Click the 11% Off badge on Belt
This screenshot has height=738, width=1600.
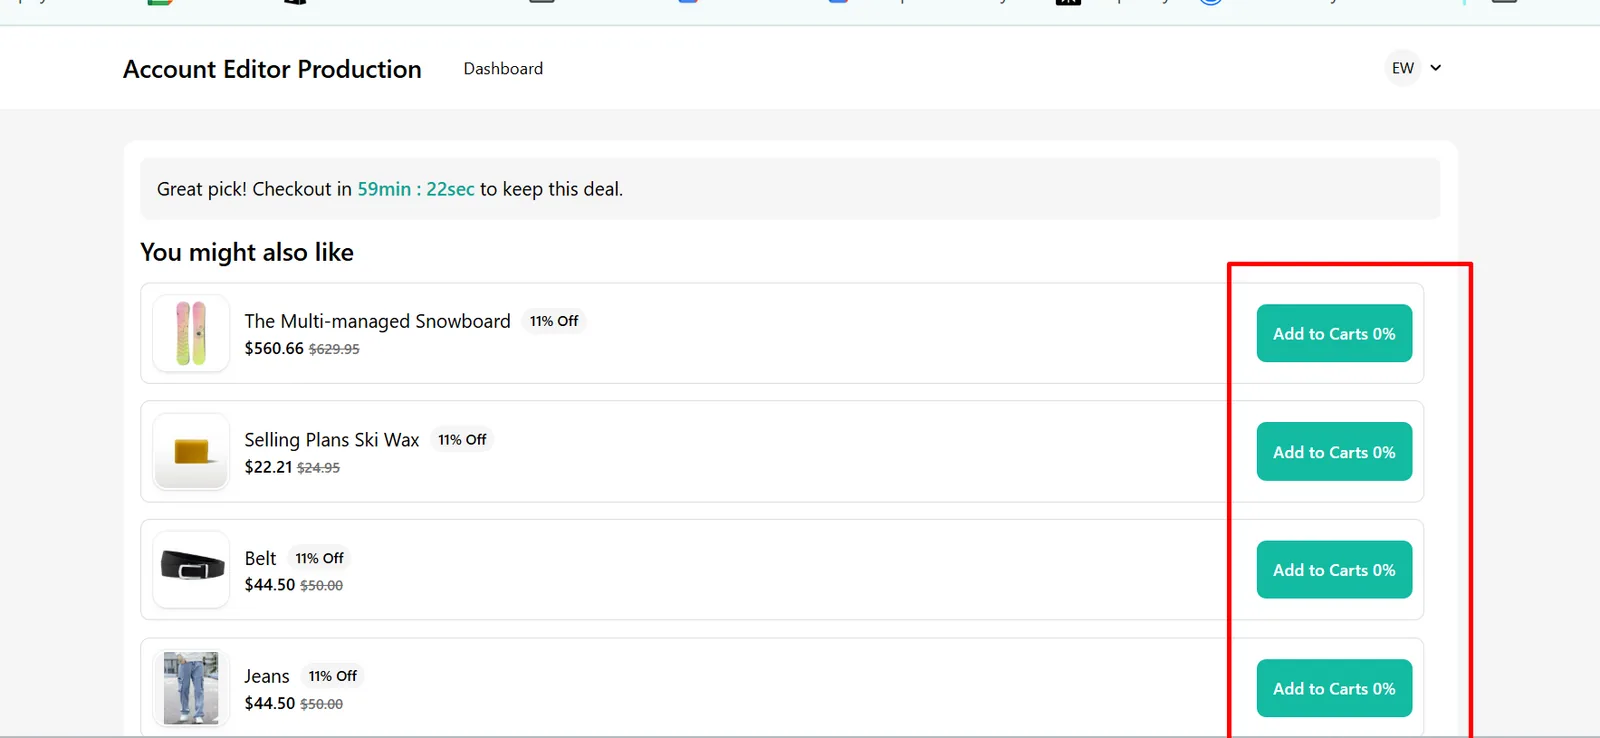[319, 558]
